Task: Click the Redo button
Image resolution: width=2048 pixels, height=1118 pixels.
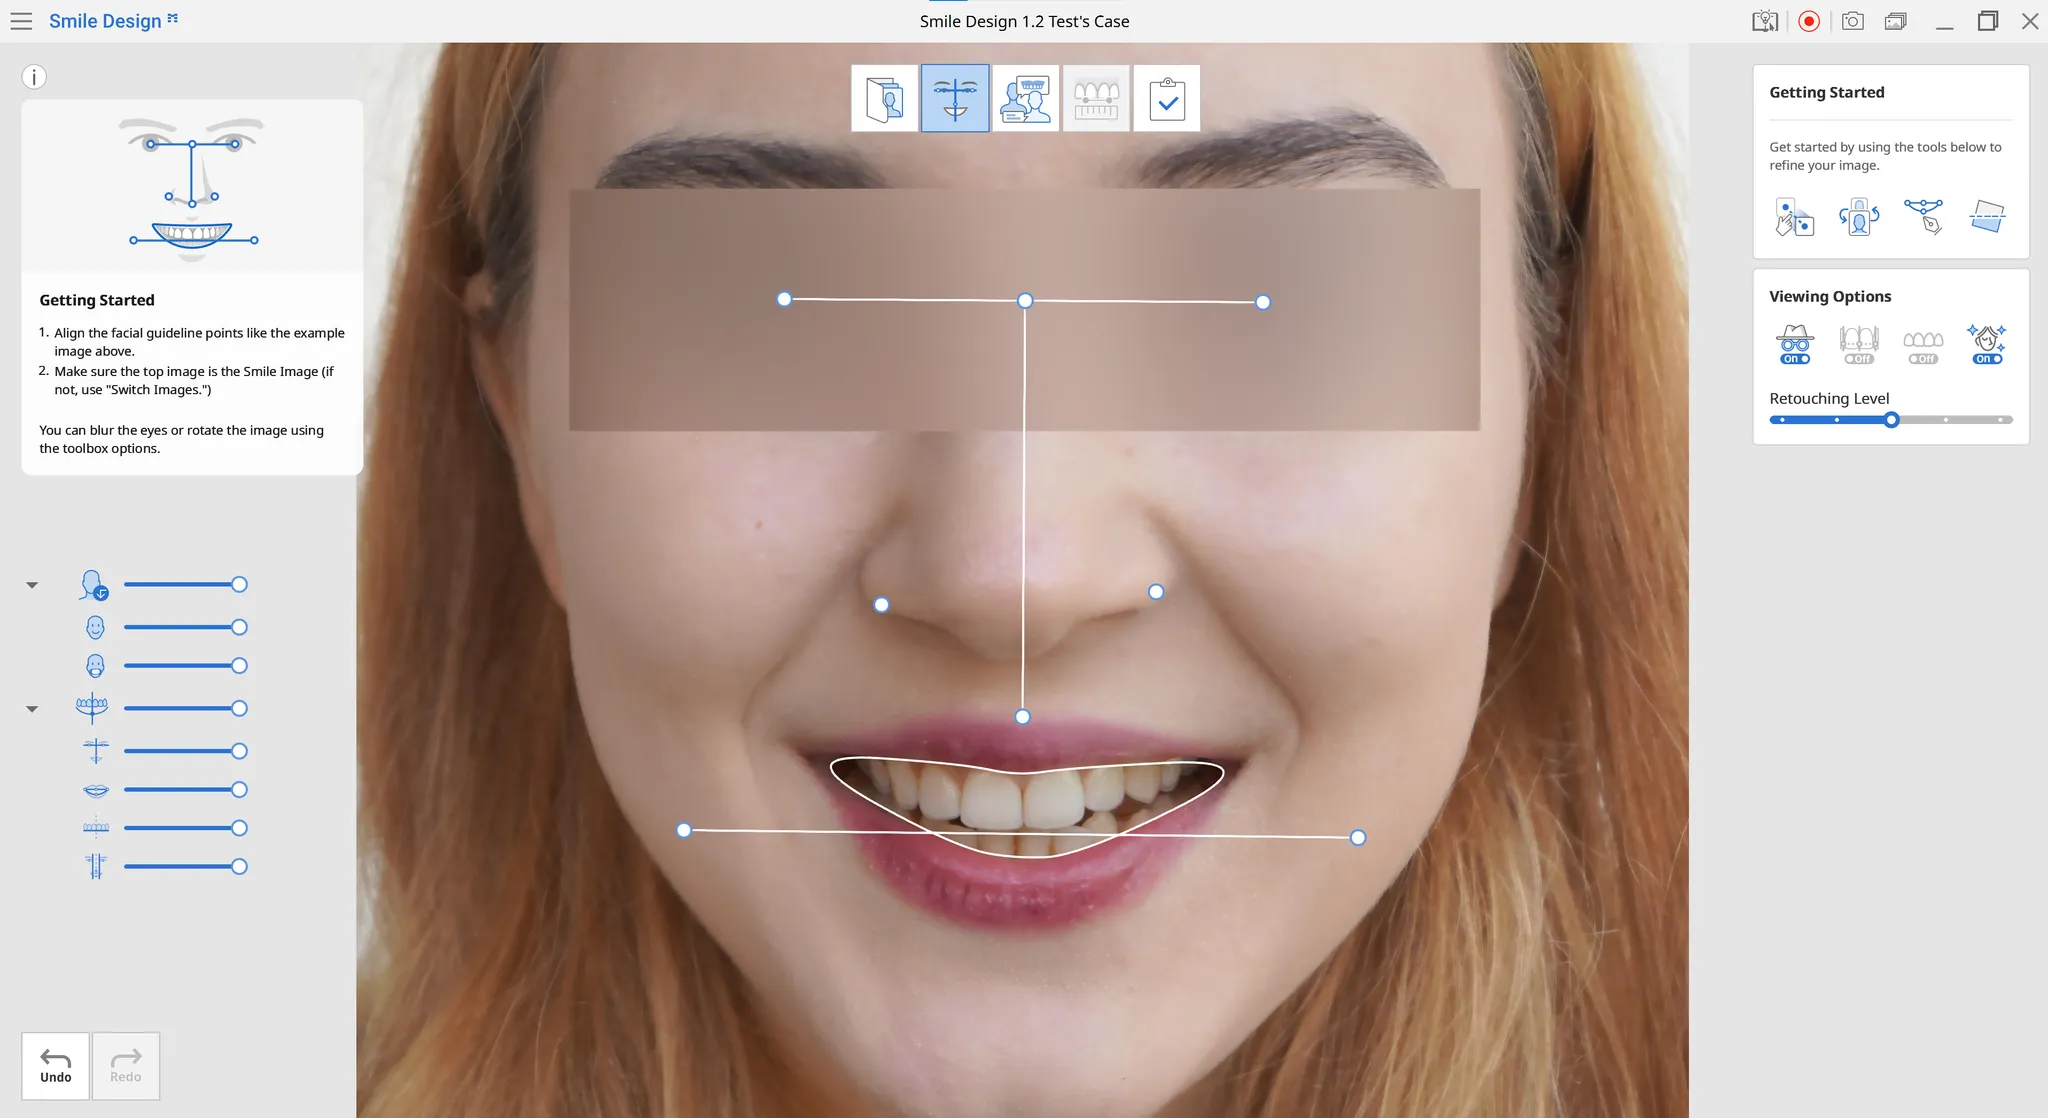Action: [126, 1066]
